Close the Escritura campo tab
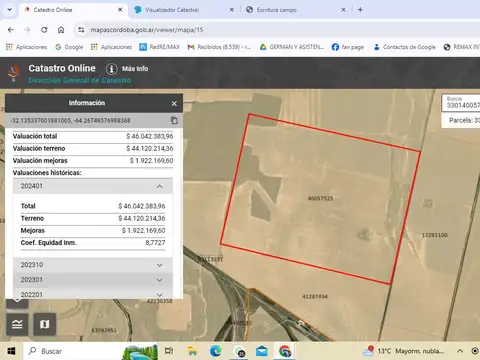Image resolution: width=480 pixels, height=360 pixels. click(343, 10)
